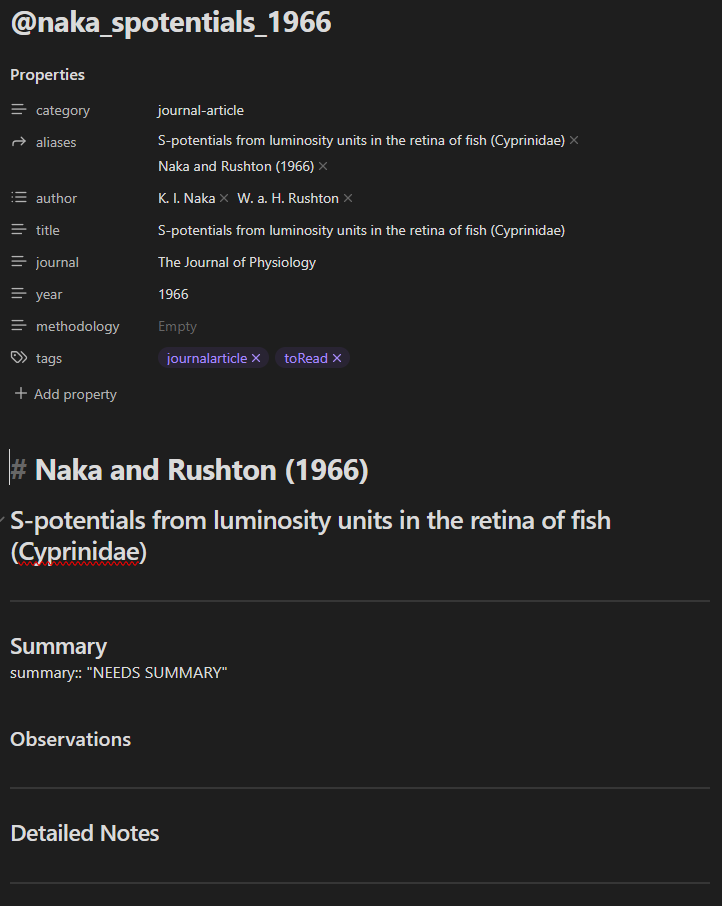Image resolution: width=722 pixels, height=906 pixels.
Task: Remove author K. I. Naka
Action: pos(224,198)
